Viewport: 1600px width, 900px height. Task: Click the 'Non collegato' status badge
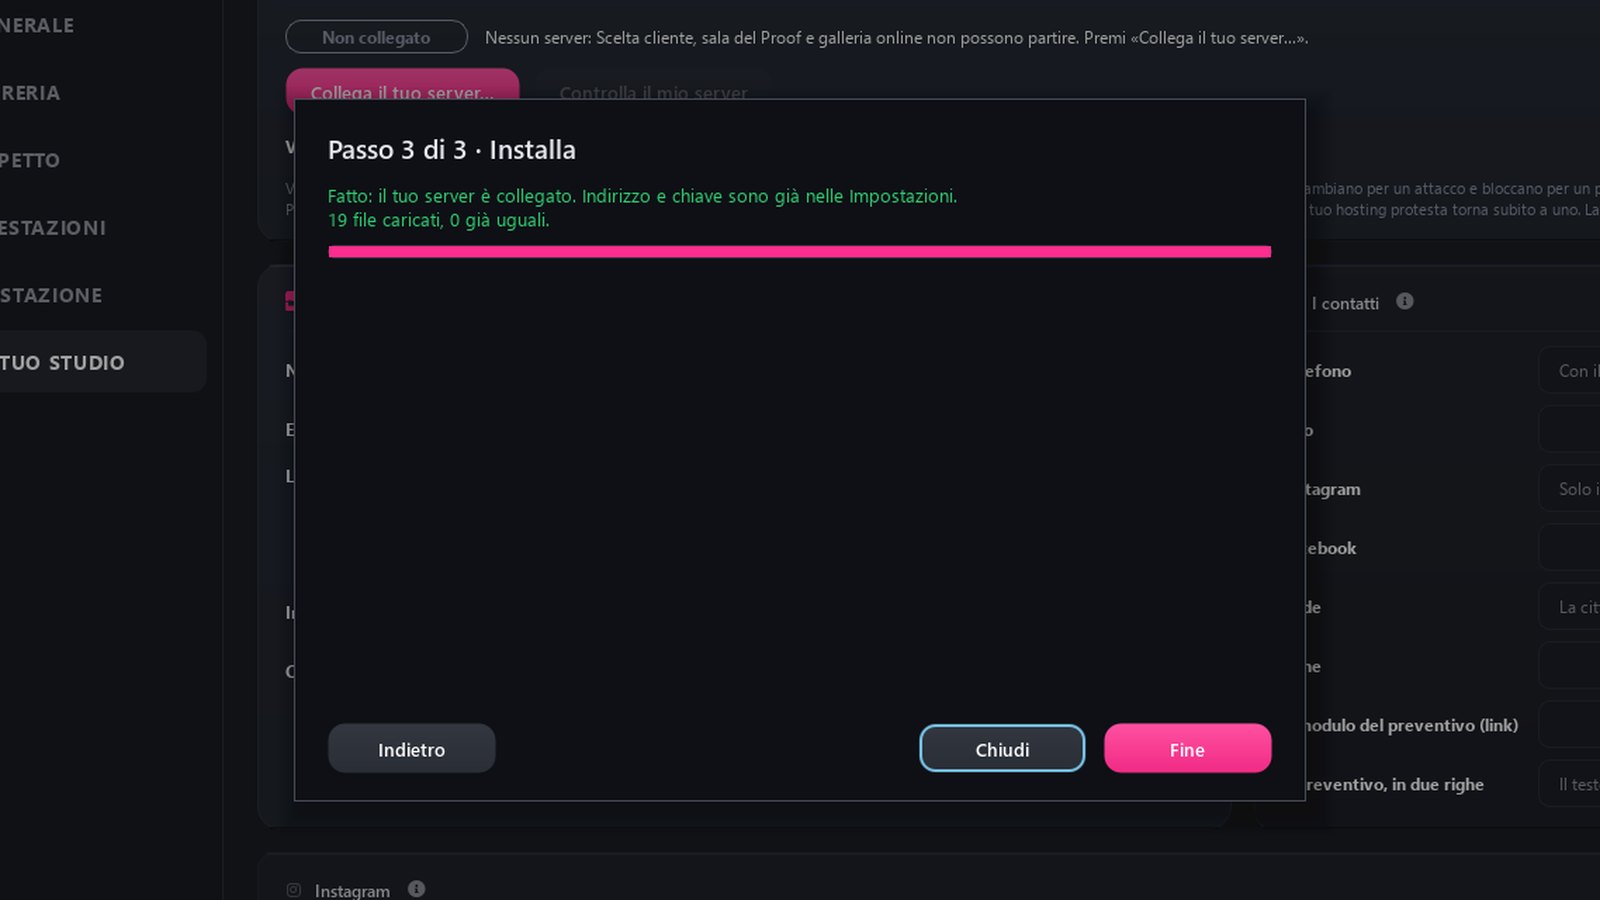coord(376,37)
